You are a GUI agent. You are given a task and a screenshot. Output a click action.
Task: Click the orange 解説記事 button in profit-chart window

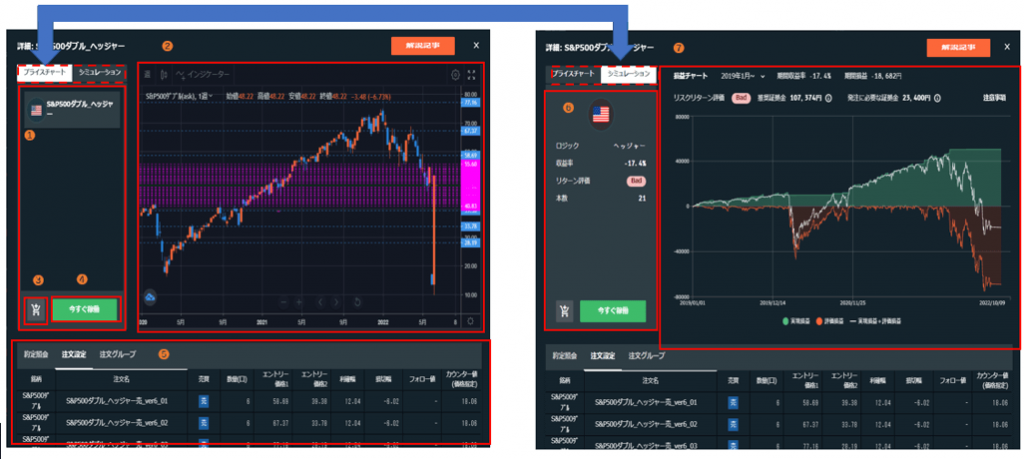click(x=958, y=48)
